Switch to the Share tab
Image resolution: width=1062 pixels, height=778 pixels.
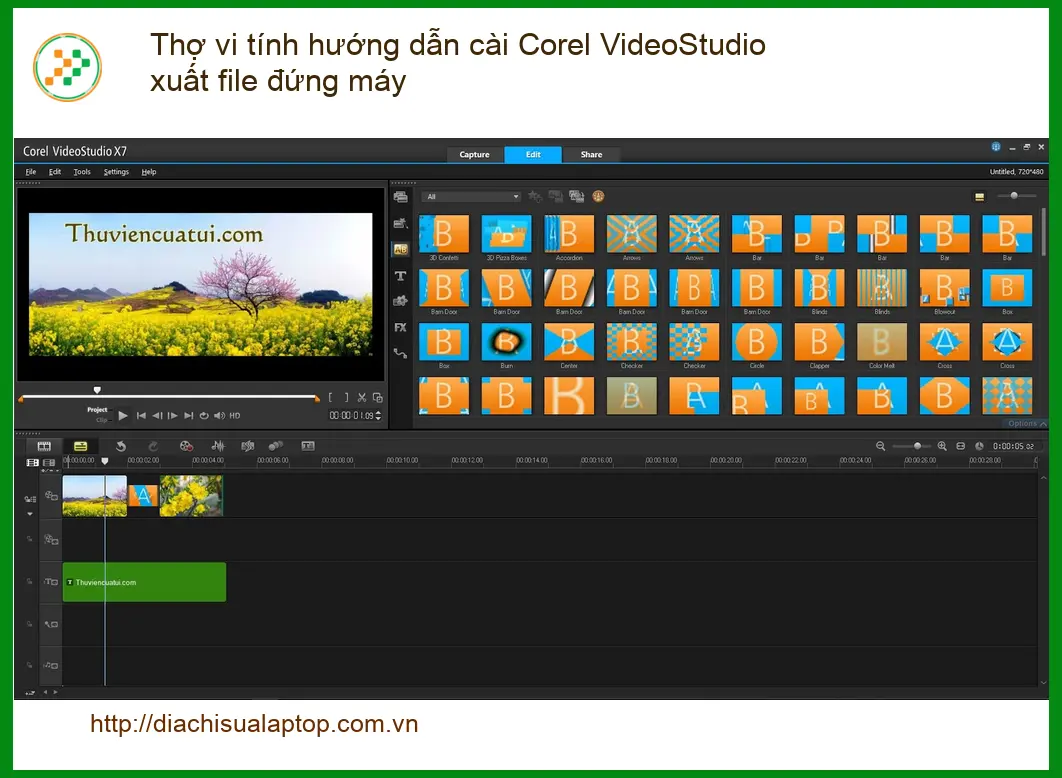591,154
